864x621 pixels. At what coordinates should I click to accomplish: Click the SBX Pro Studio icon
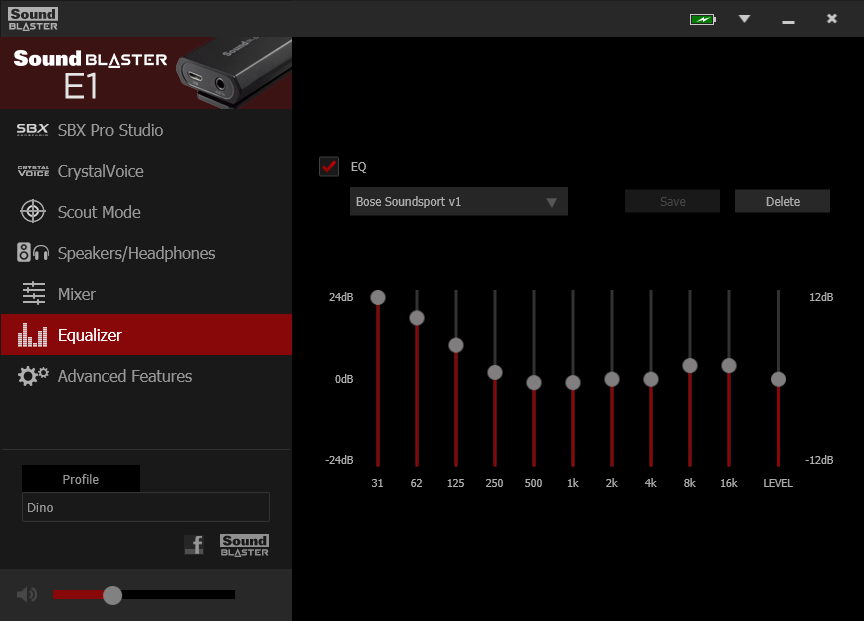point(33,129)
